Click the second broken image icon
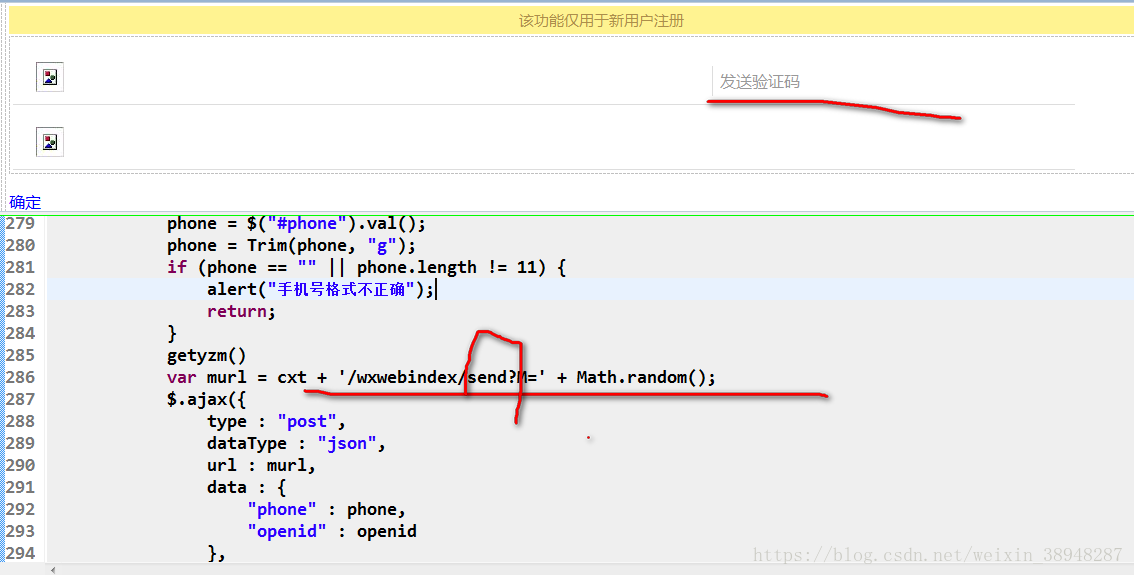 pos(50,142)
